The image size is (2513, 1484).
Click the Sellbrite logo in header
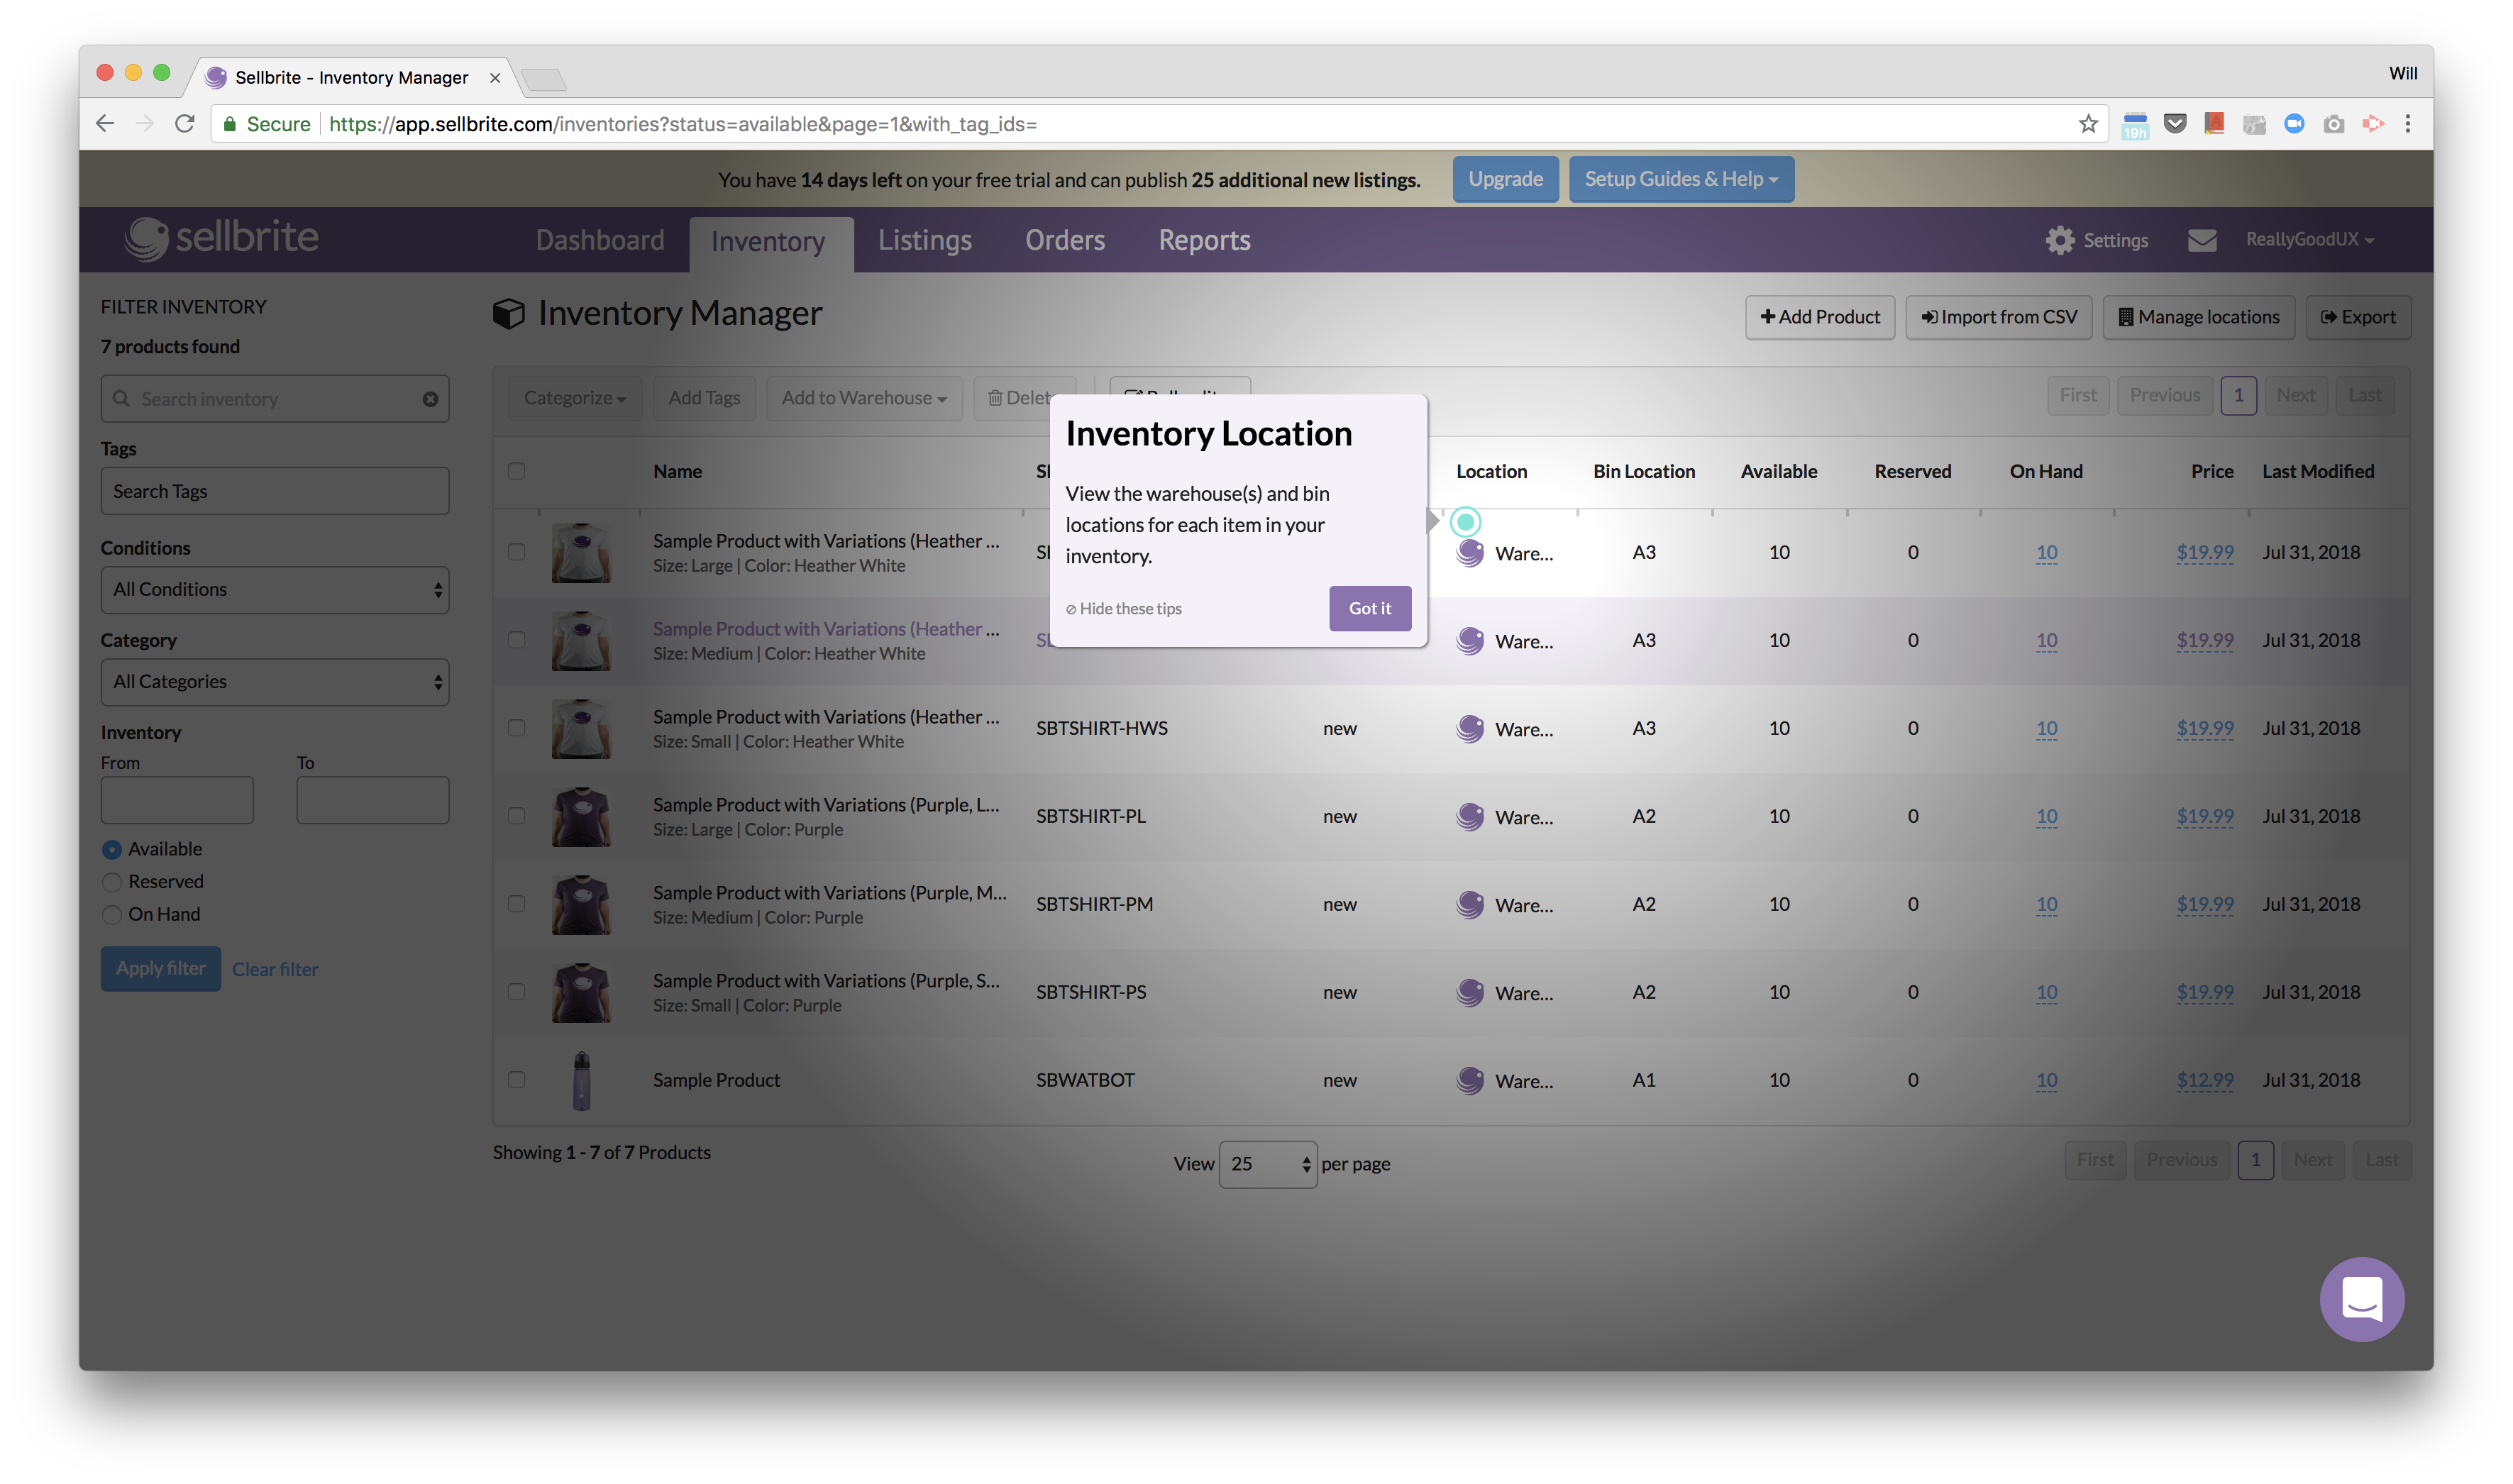pos(221,238)
